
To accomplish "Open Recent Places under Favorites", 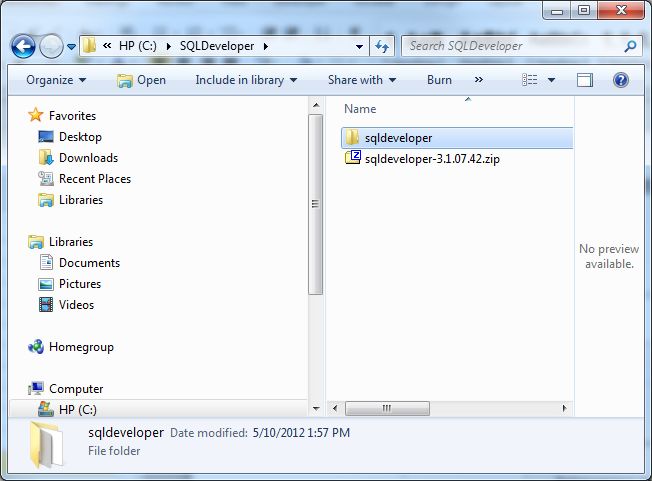I will click(x=95, y=179).
